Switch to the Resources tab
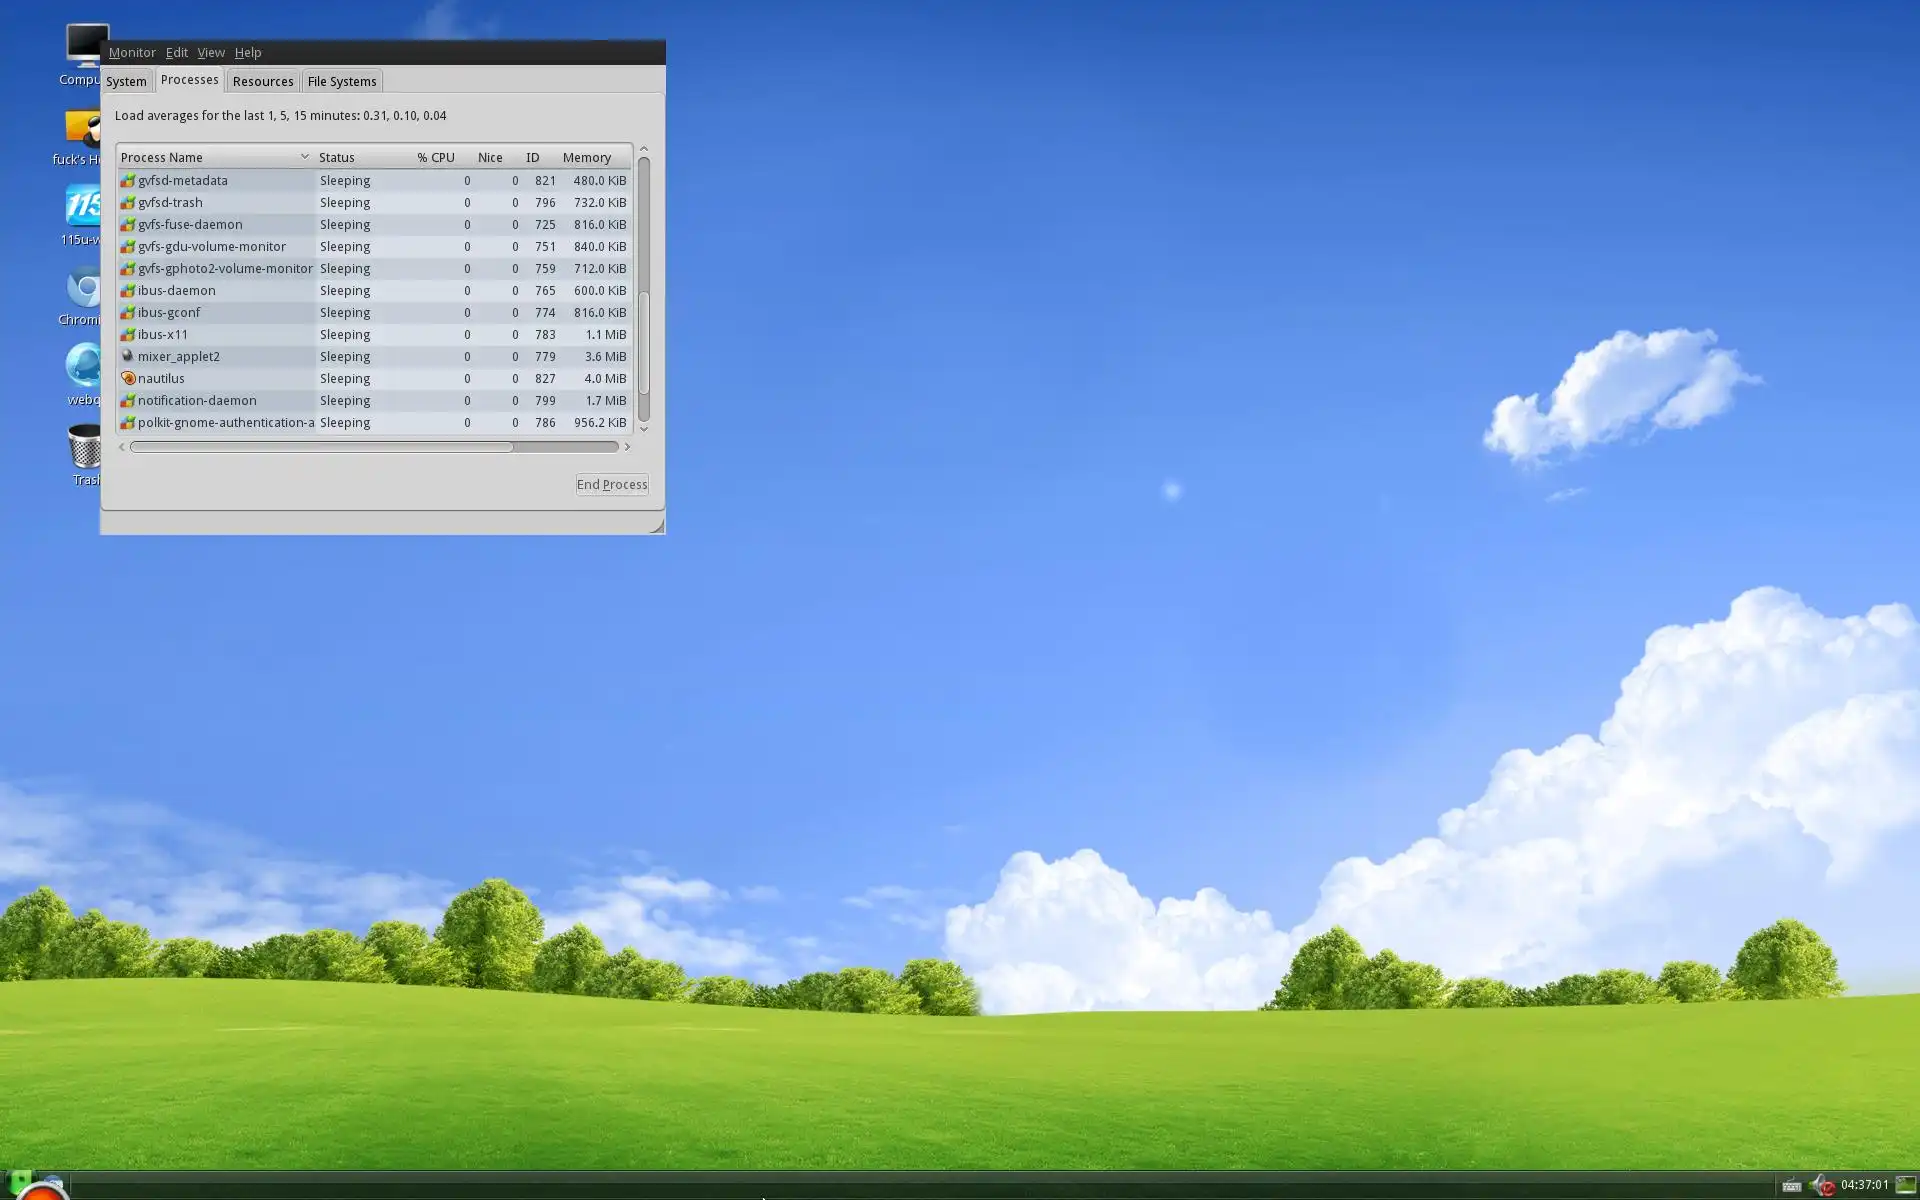 262,82
